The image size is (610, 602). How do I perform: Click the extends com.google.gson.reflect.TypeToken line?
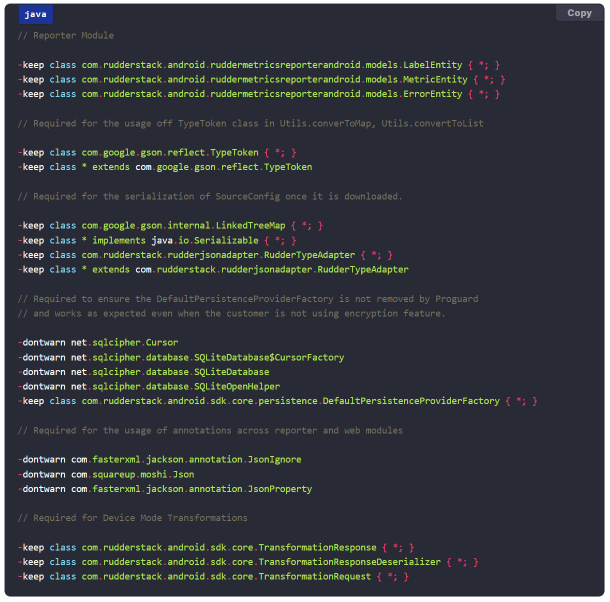(165, 167)
